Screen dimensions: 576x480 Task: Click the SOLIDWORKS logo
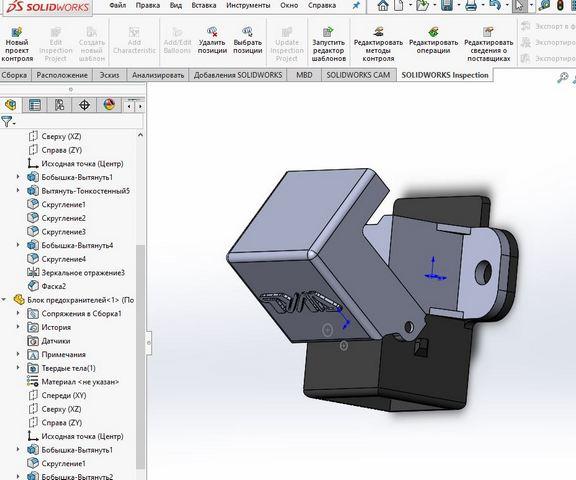click(47, 7)
